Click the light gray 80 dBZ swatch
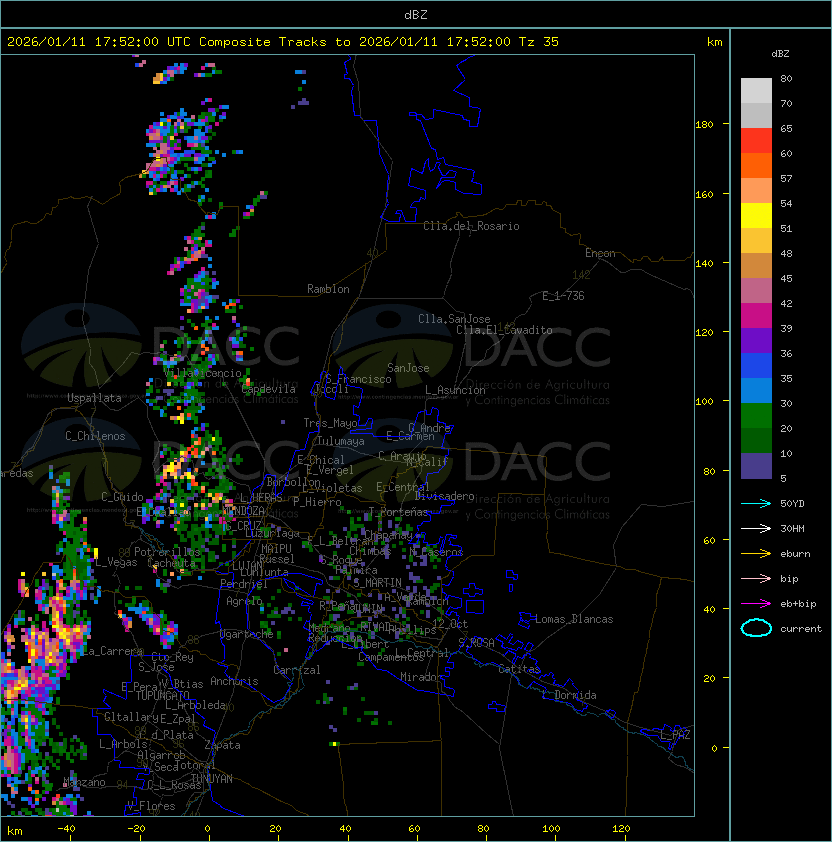 click(756, 90)
